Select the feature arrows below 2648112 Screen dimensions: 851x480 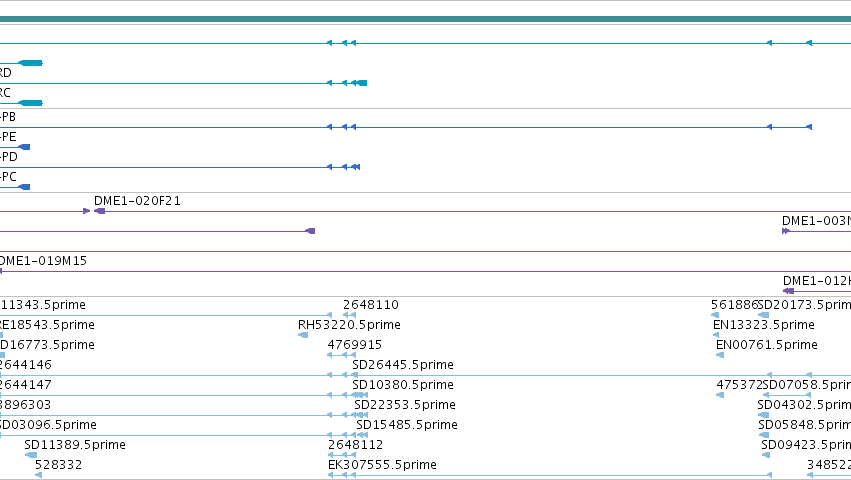(x=342, y=455)
